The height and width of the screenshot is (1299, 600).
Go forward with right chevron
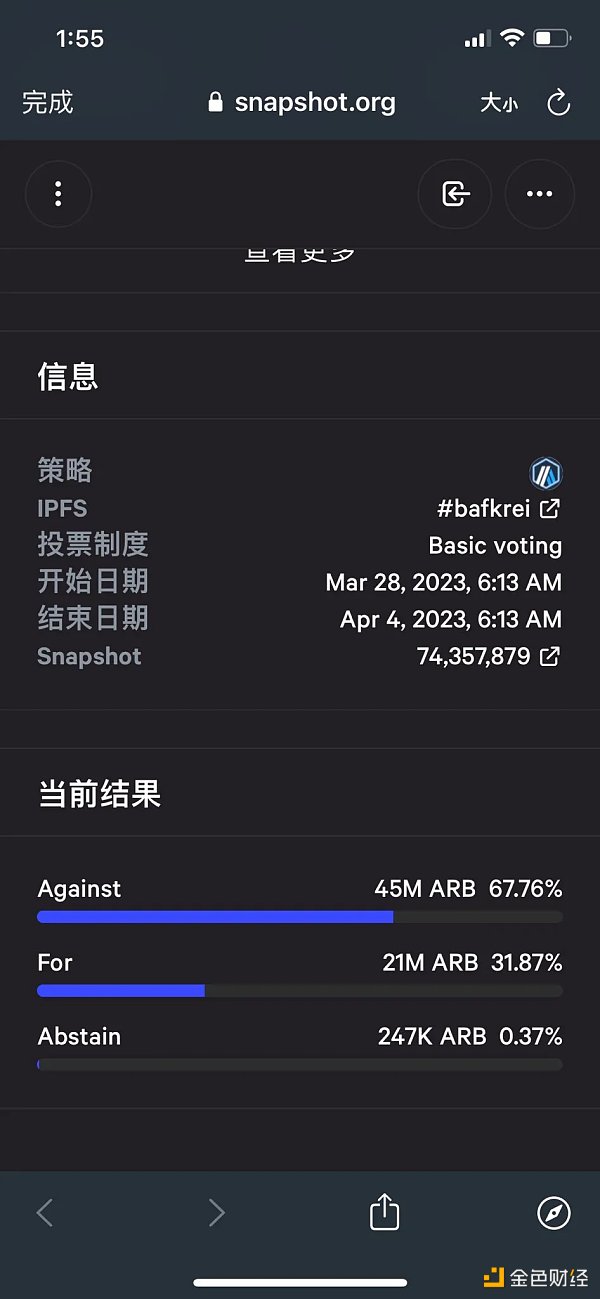[216, 1213]
